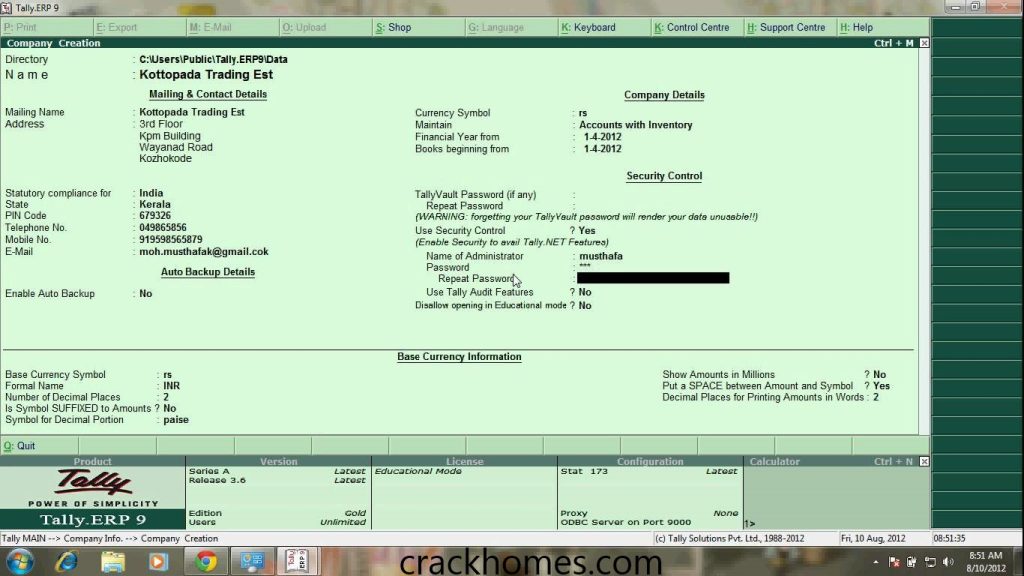1024x576 pixels.
Task: Open Internet Explorer from taskbar
Action: 67,562
